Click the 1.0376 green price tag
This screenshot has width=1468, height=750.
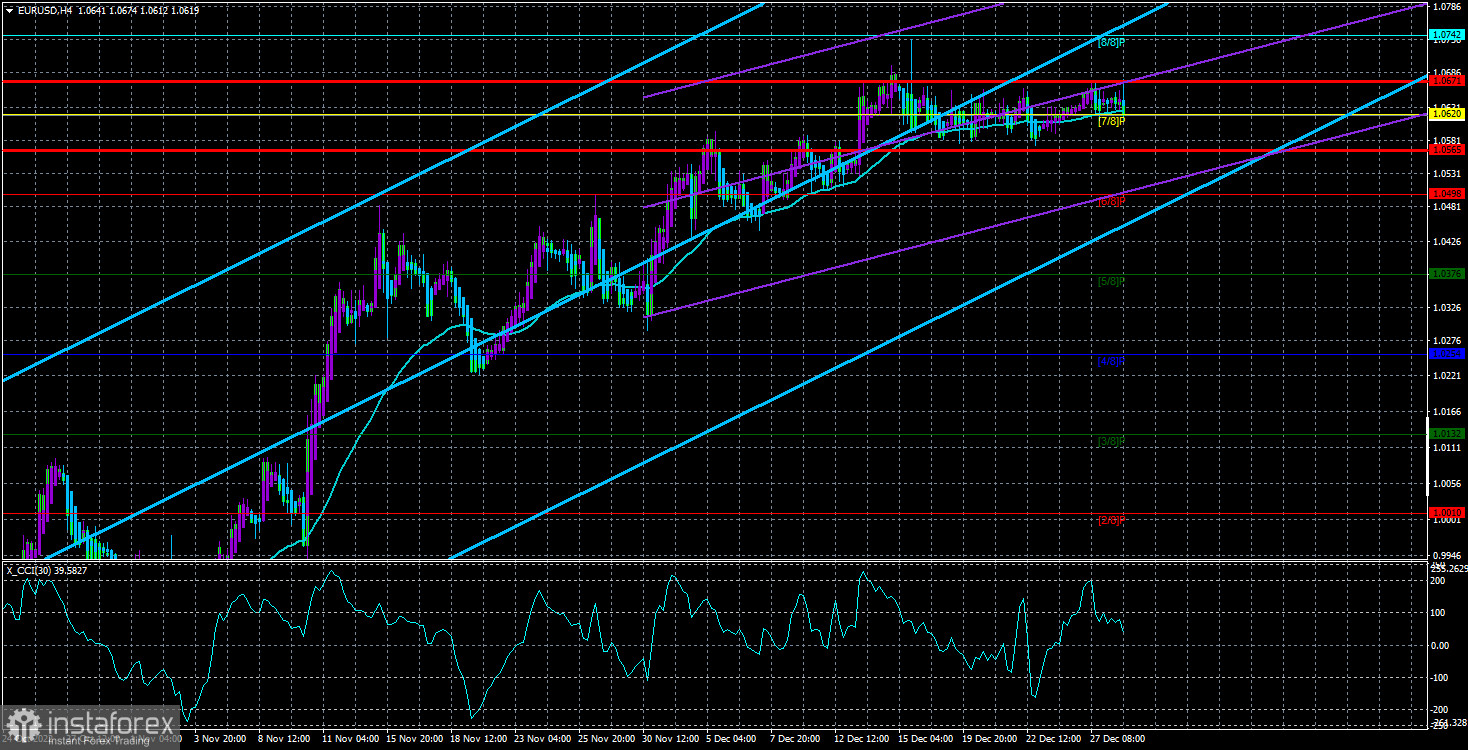[x=1447, y=273]
